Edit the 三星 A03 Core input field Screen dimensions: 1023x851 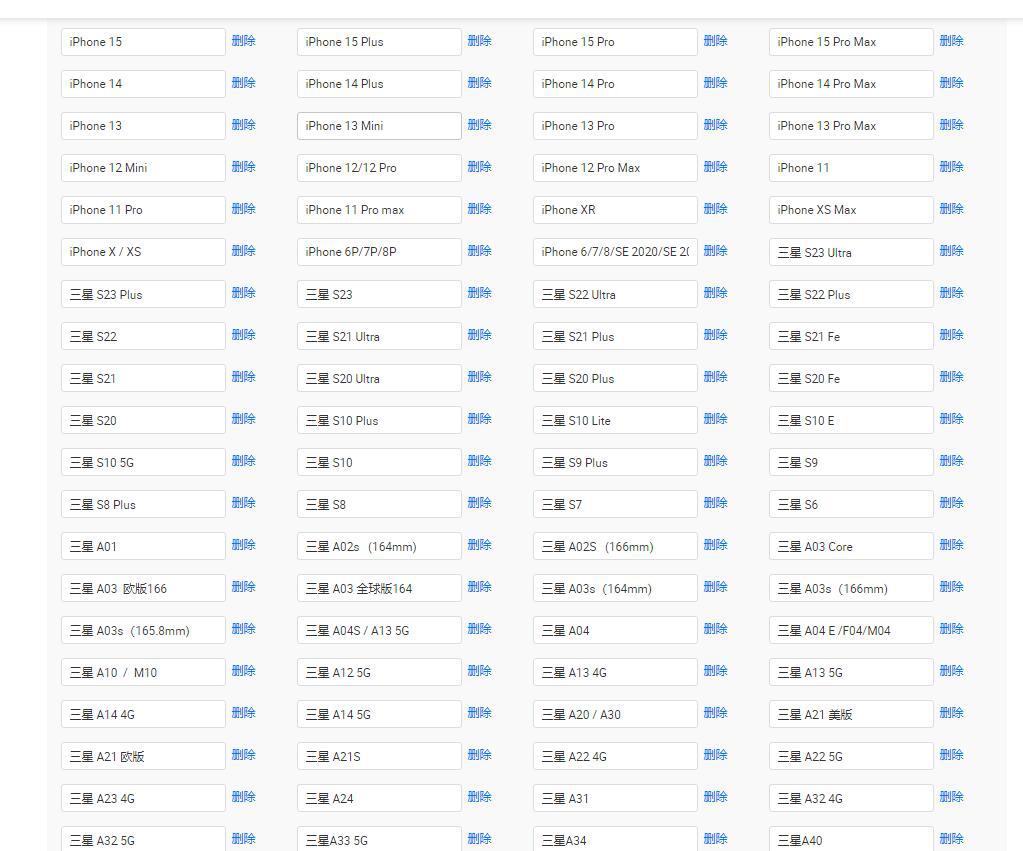pyautogui.click(x=850, y=546)
